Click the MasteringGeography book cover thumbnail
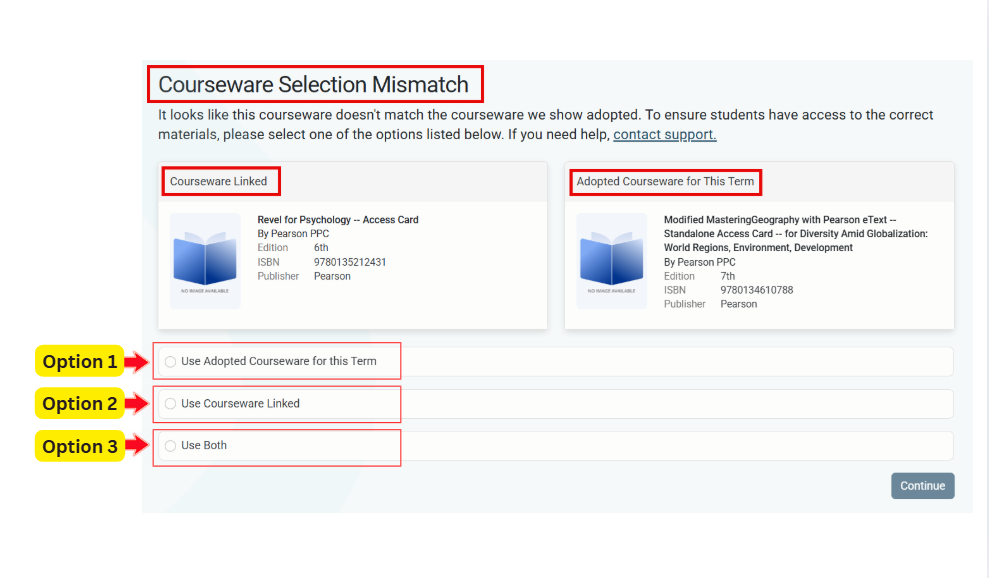The width and height of the screenshot is (989, 578). click(612, 261)
